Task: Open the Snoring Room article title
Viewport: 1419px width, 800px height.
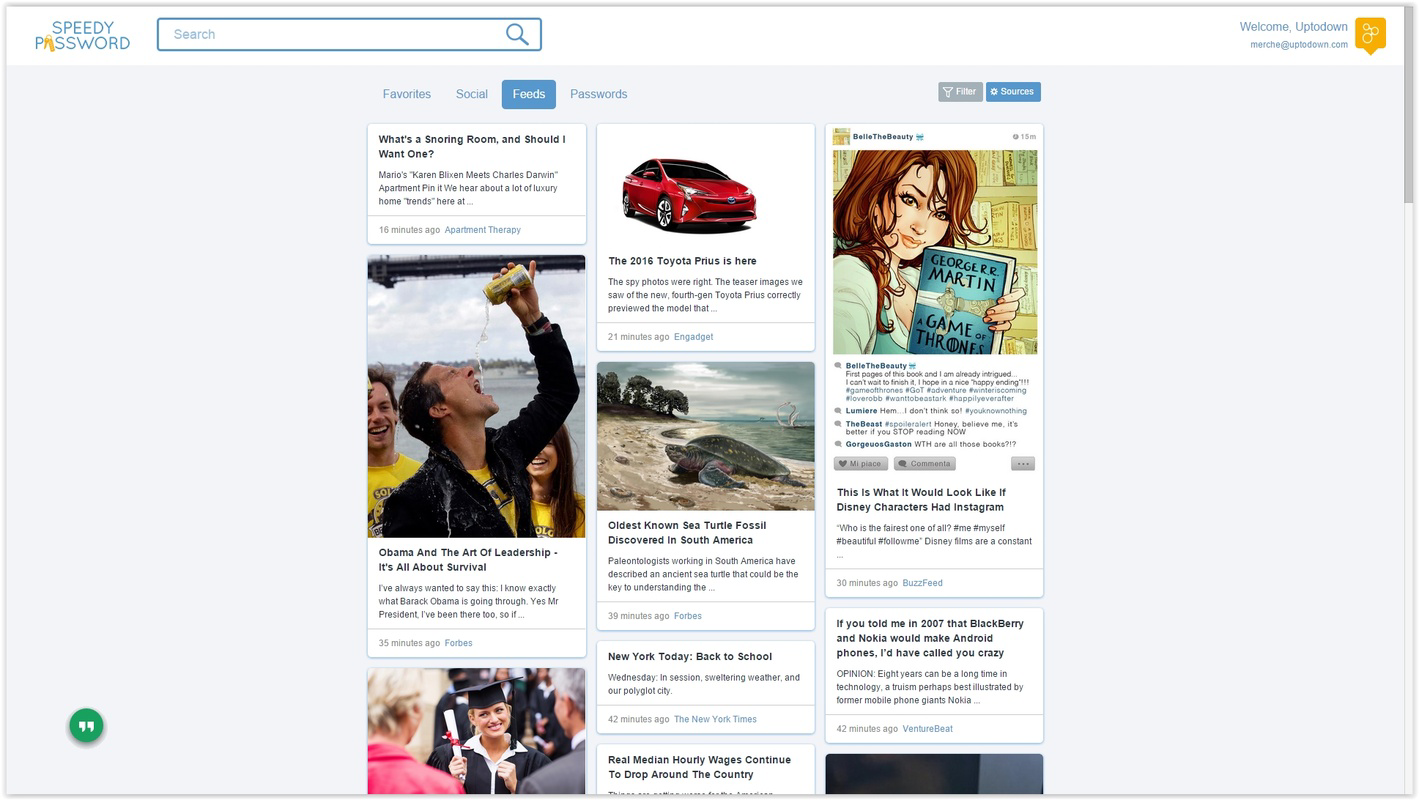Action: click(472, 147)
